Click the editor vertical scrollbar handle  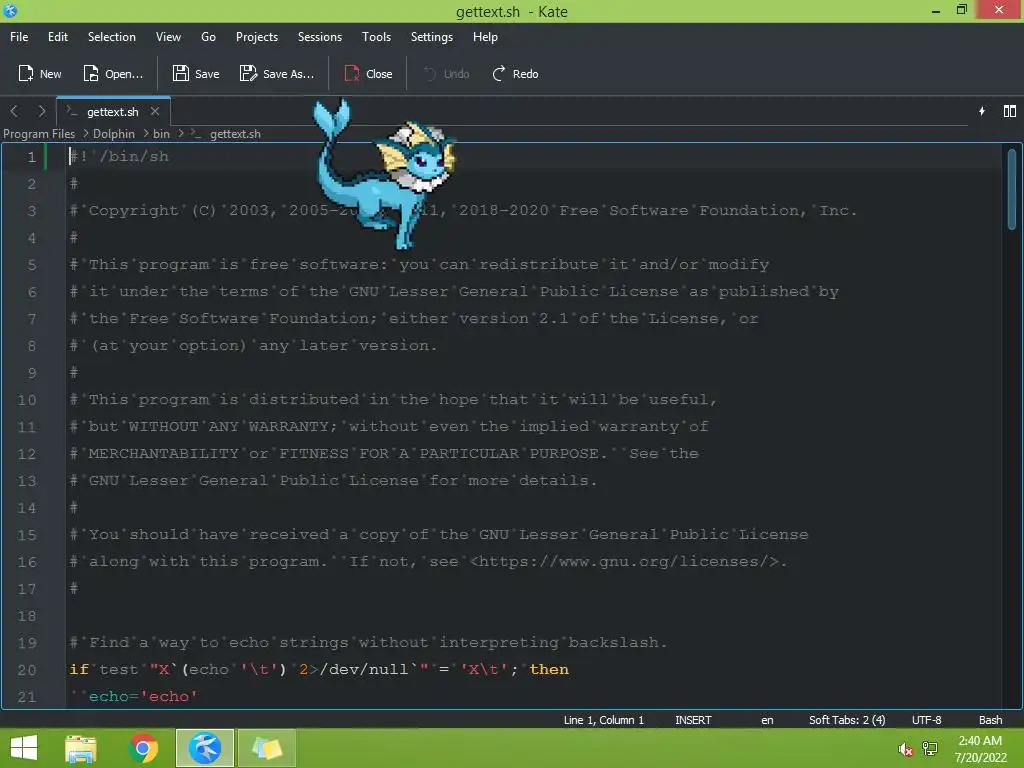1012,189
